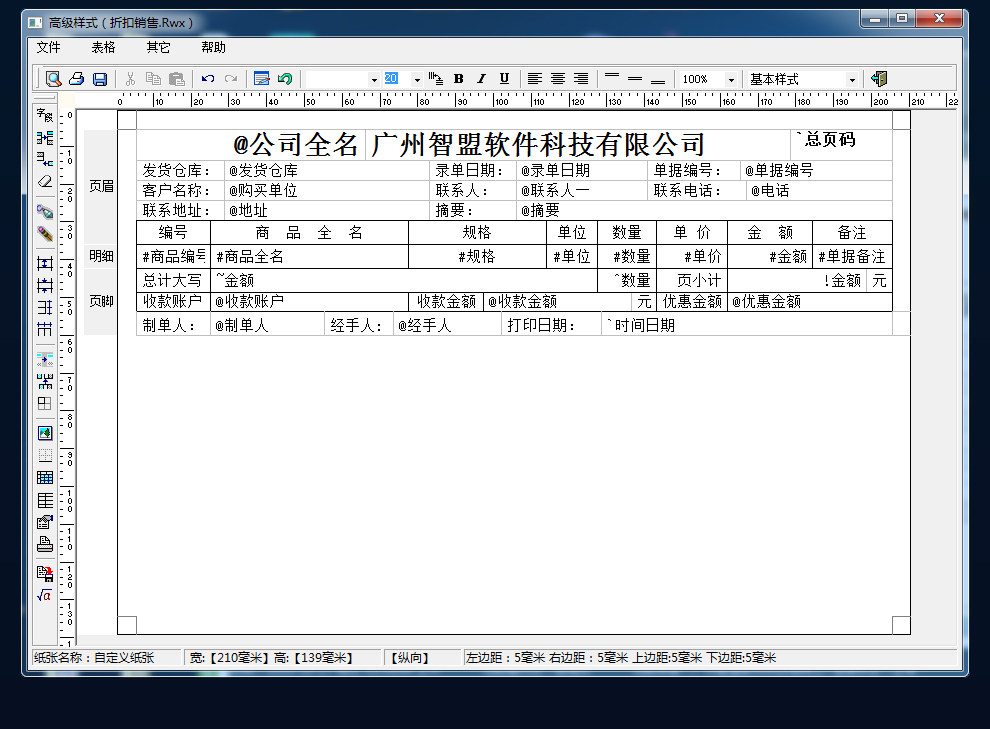Select the @录单日期 cell

coord(581,170)
